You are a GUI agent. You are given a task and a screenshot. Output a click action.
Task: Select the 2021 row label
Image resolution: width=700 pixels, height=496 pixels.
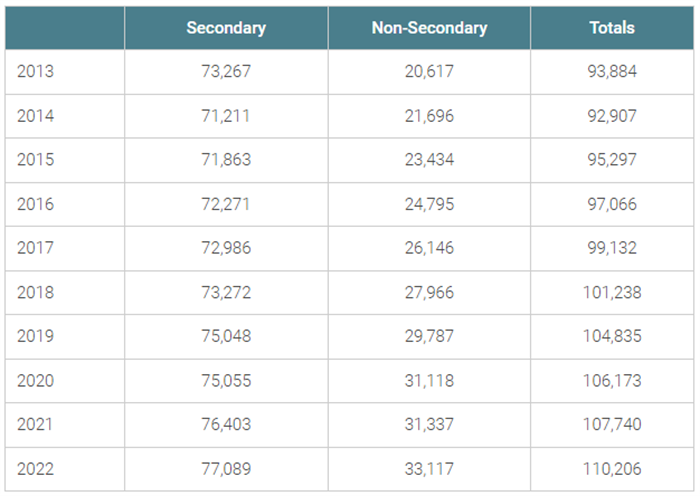click(35, 424)
